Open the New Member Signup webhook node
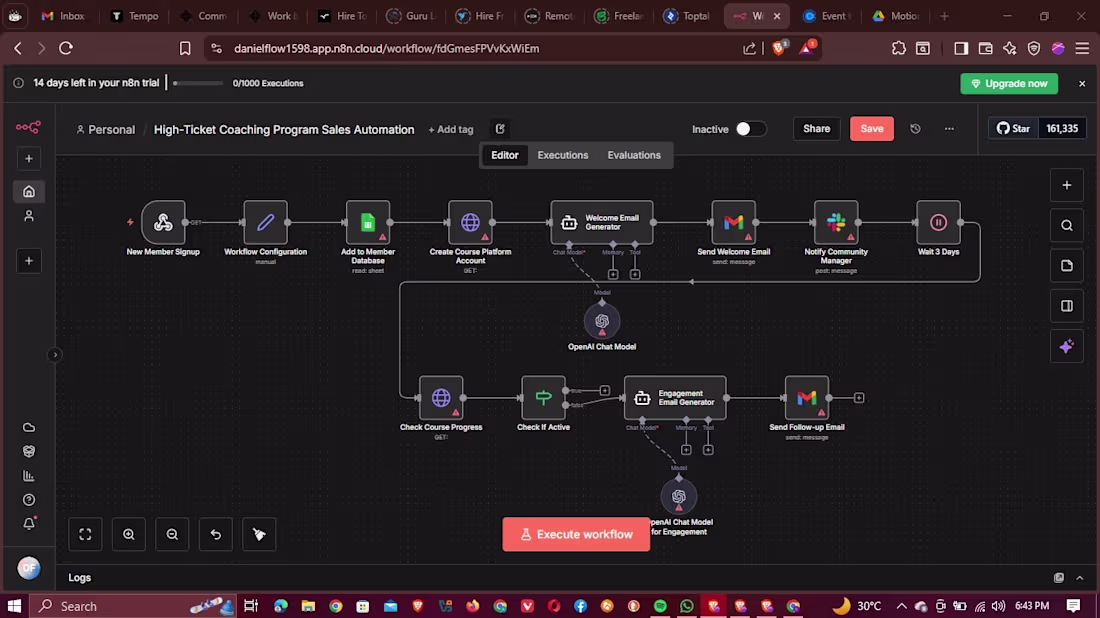 click(163, 222)
